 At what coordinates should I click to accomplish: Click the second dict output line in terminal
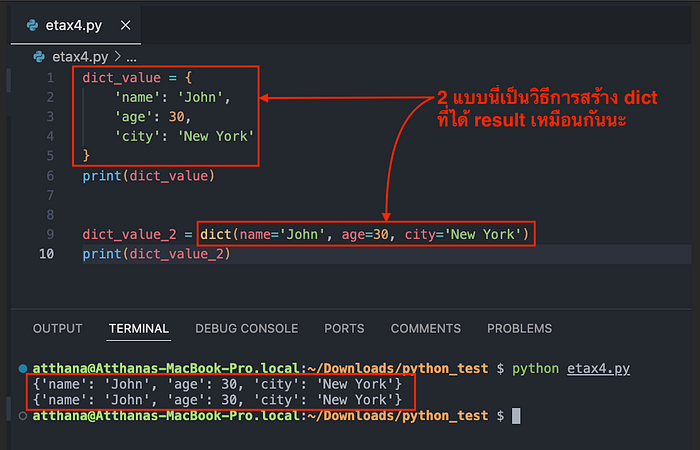[217, 400]
